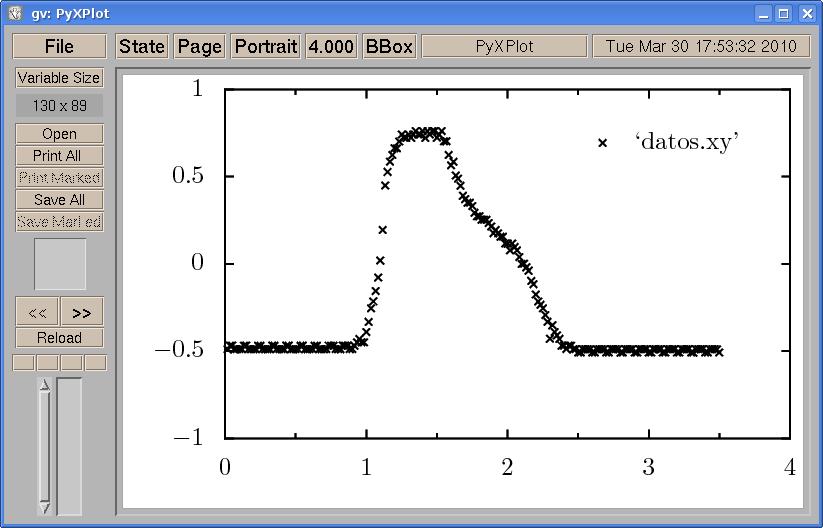
Task: Click Save All in sidebar
Action: [59, 200]
